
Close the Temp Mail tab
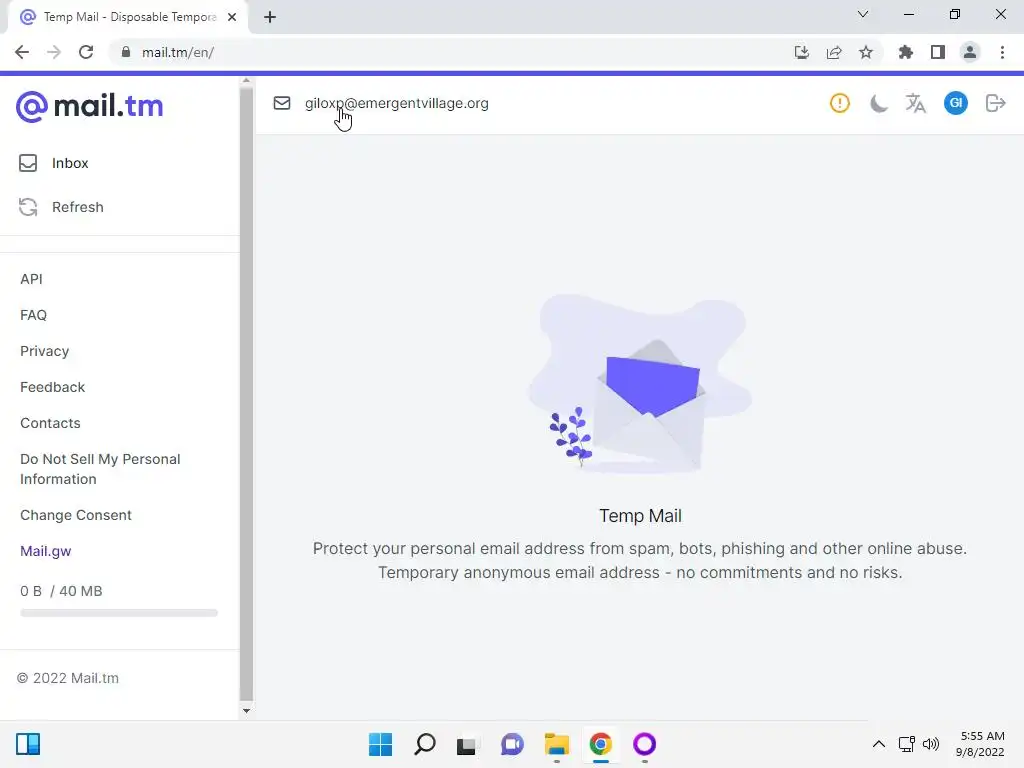pyautogui.click(x=232, y=17)
